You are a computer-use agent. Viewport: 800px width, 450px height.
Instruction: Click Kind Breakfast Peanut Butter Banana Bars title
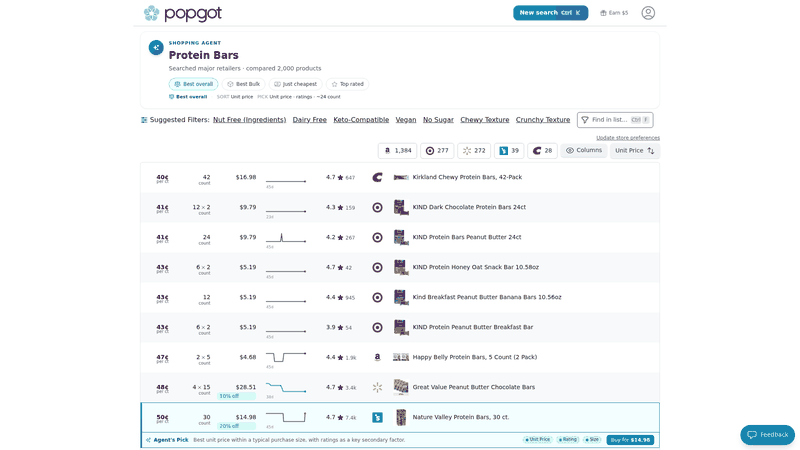coord(487,297)
